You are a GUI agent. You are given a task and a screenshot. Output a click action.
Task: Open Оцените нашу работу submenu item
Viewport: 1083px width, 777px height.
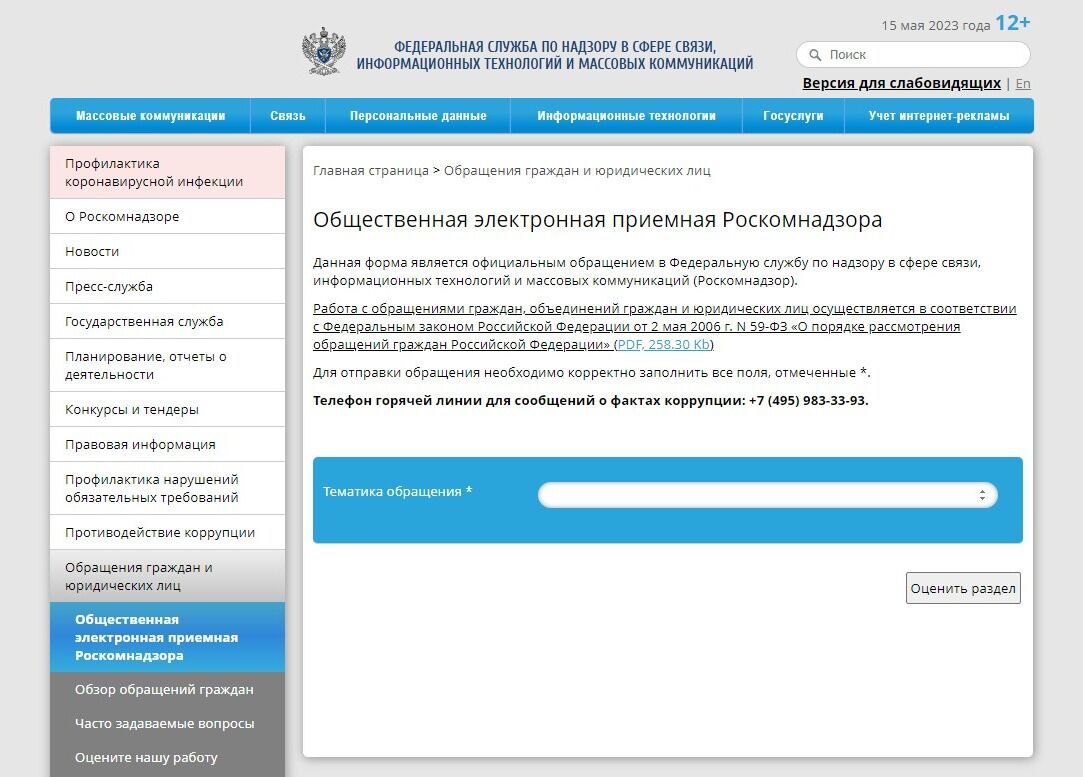[x=167, y=758]
